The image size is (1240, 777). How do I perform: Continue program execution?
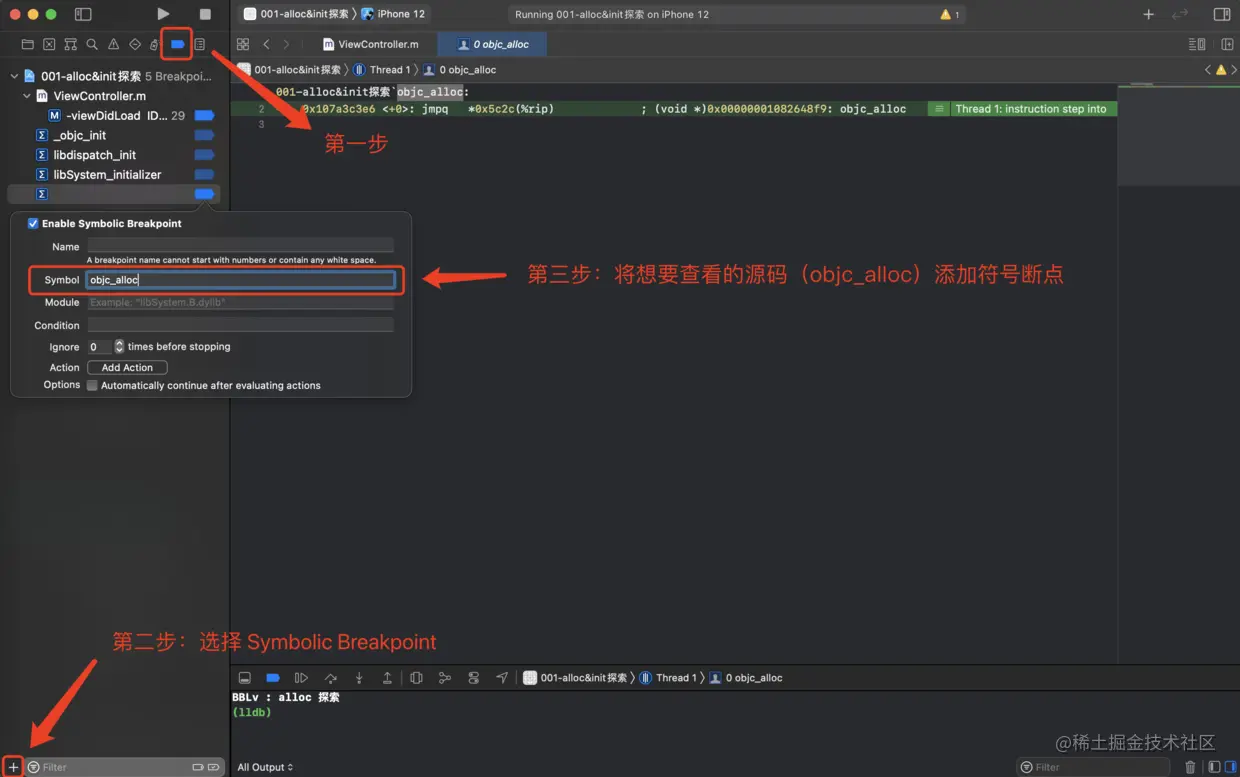(301, 678)
